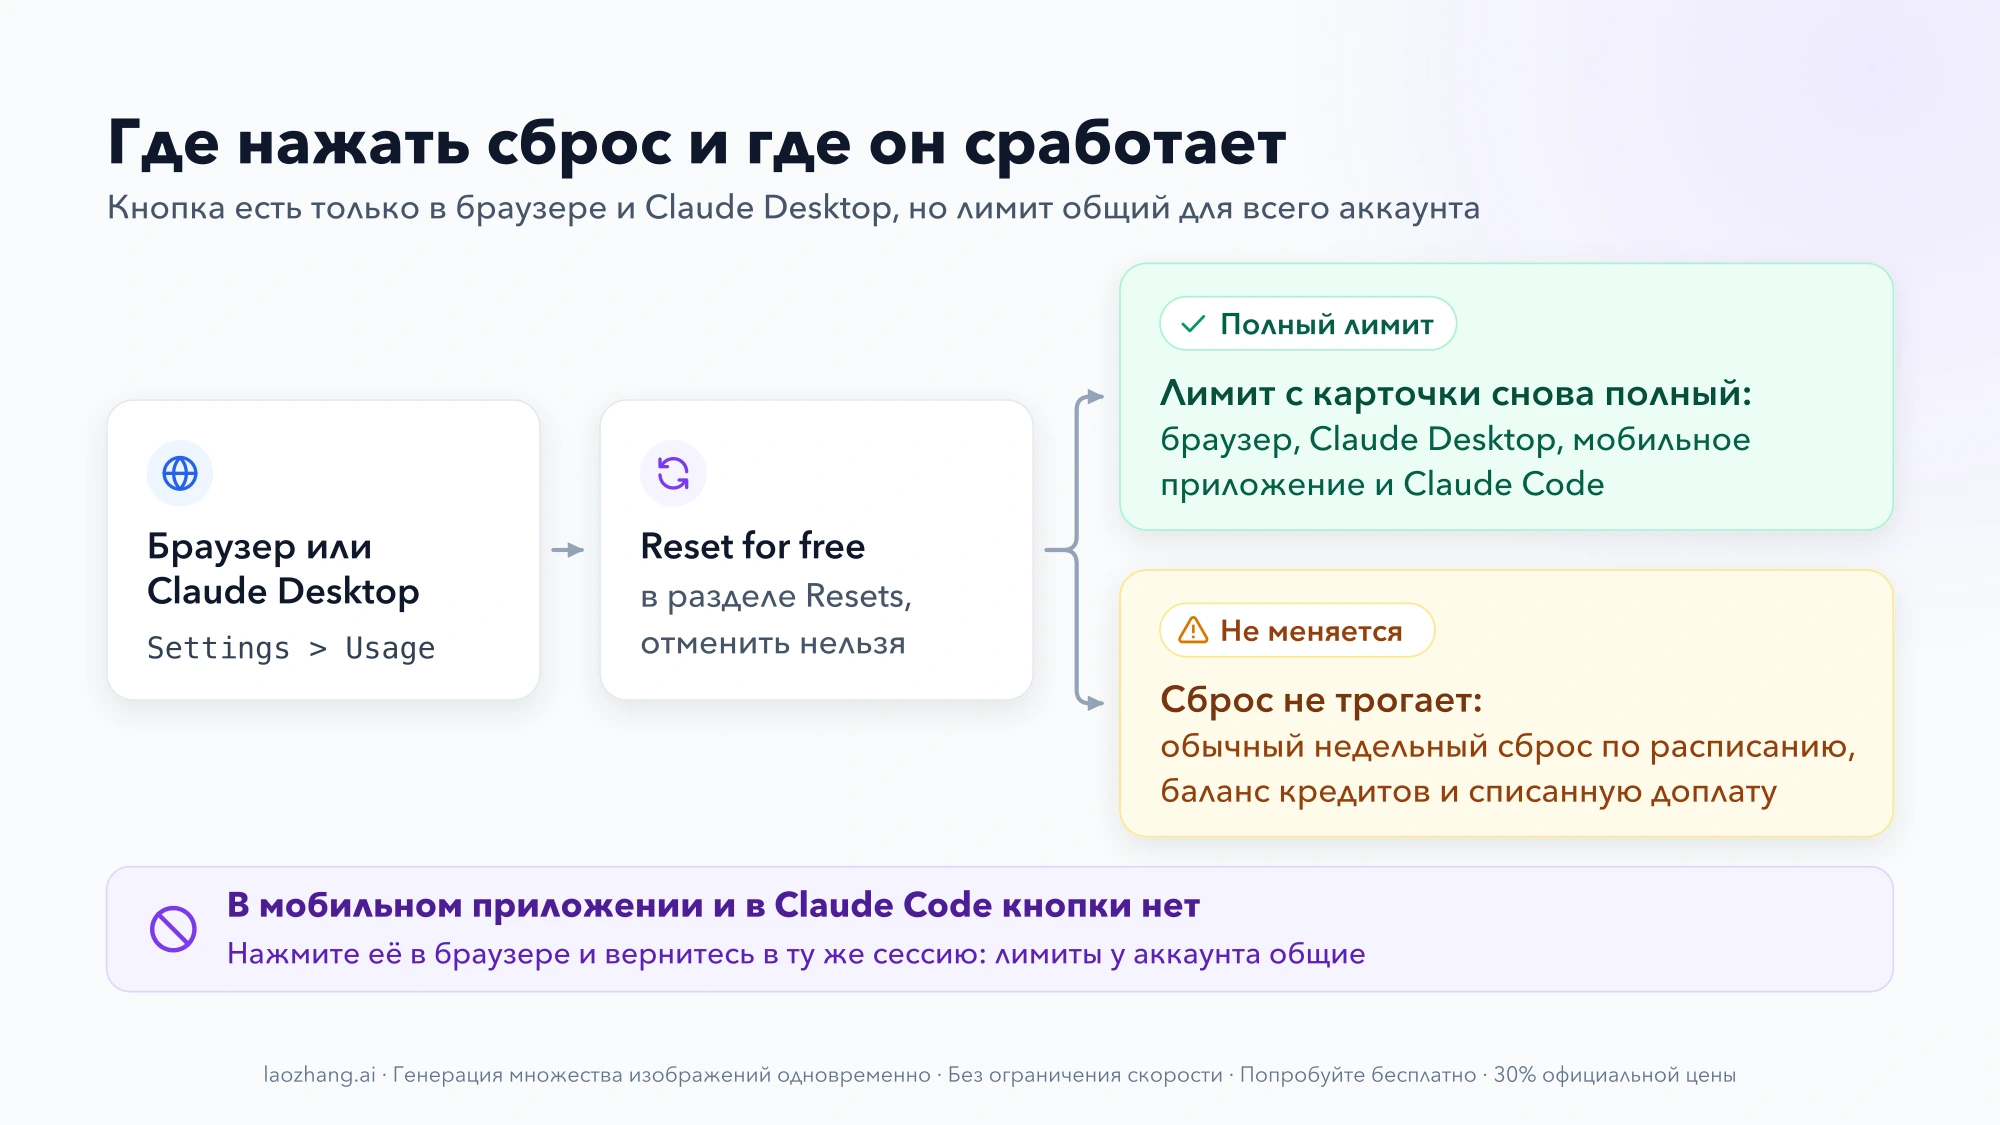Screen dimensions: 2000x1125
Task: Click the text обычный недельный сброс по расписанию
Action: pos(1507,746)
